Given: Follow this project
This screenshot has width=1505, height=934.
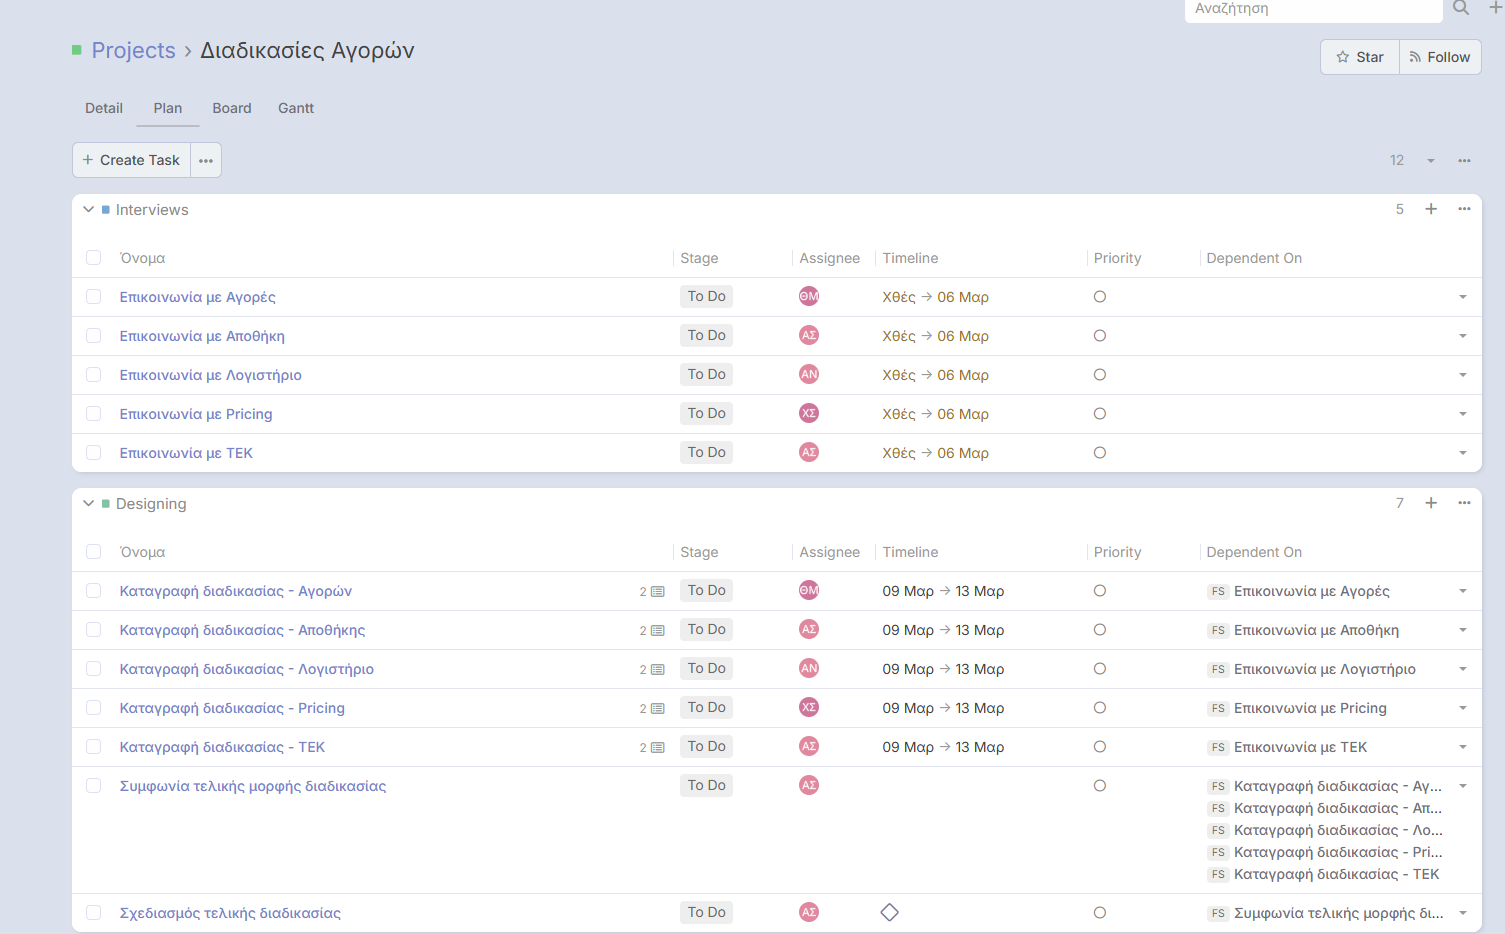Looking at the screenshot, I should [1440, 57].
